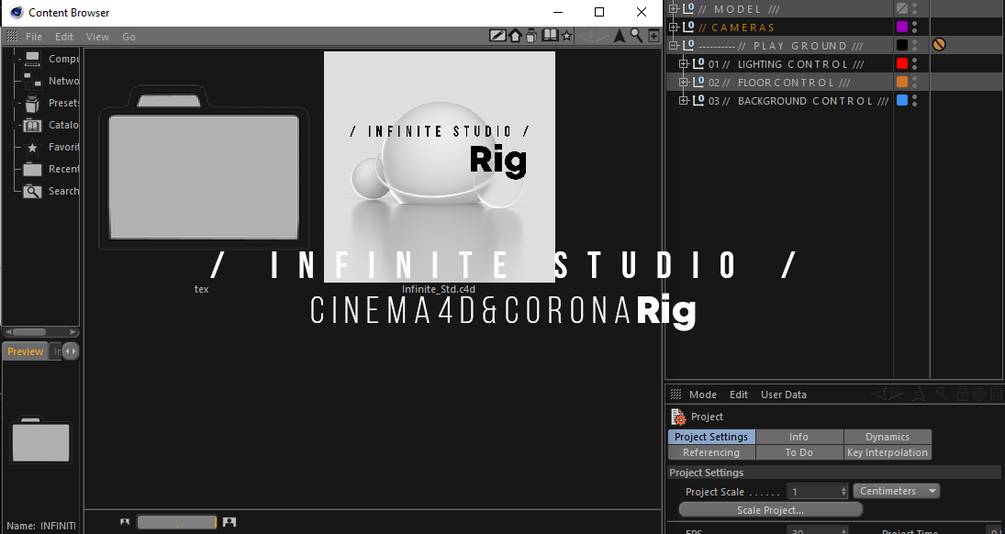Screen dimensions: 1005x534
Task: Select Search Results in the browser sidebar
Action: pos(51,191)
